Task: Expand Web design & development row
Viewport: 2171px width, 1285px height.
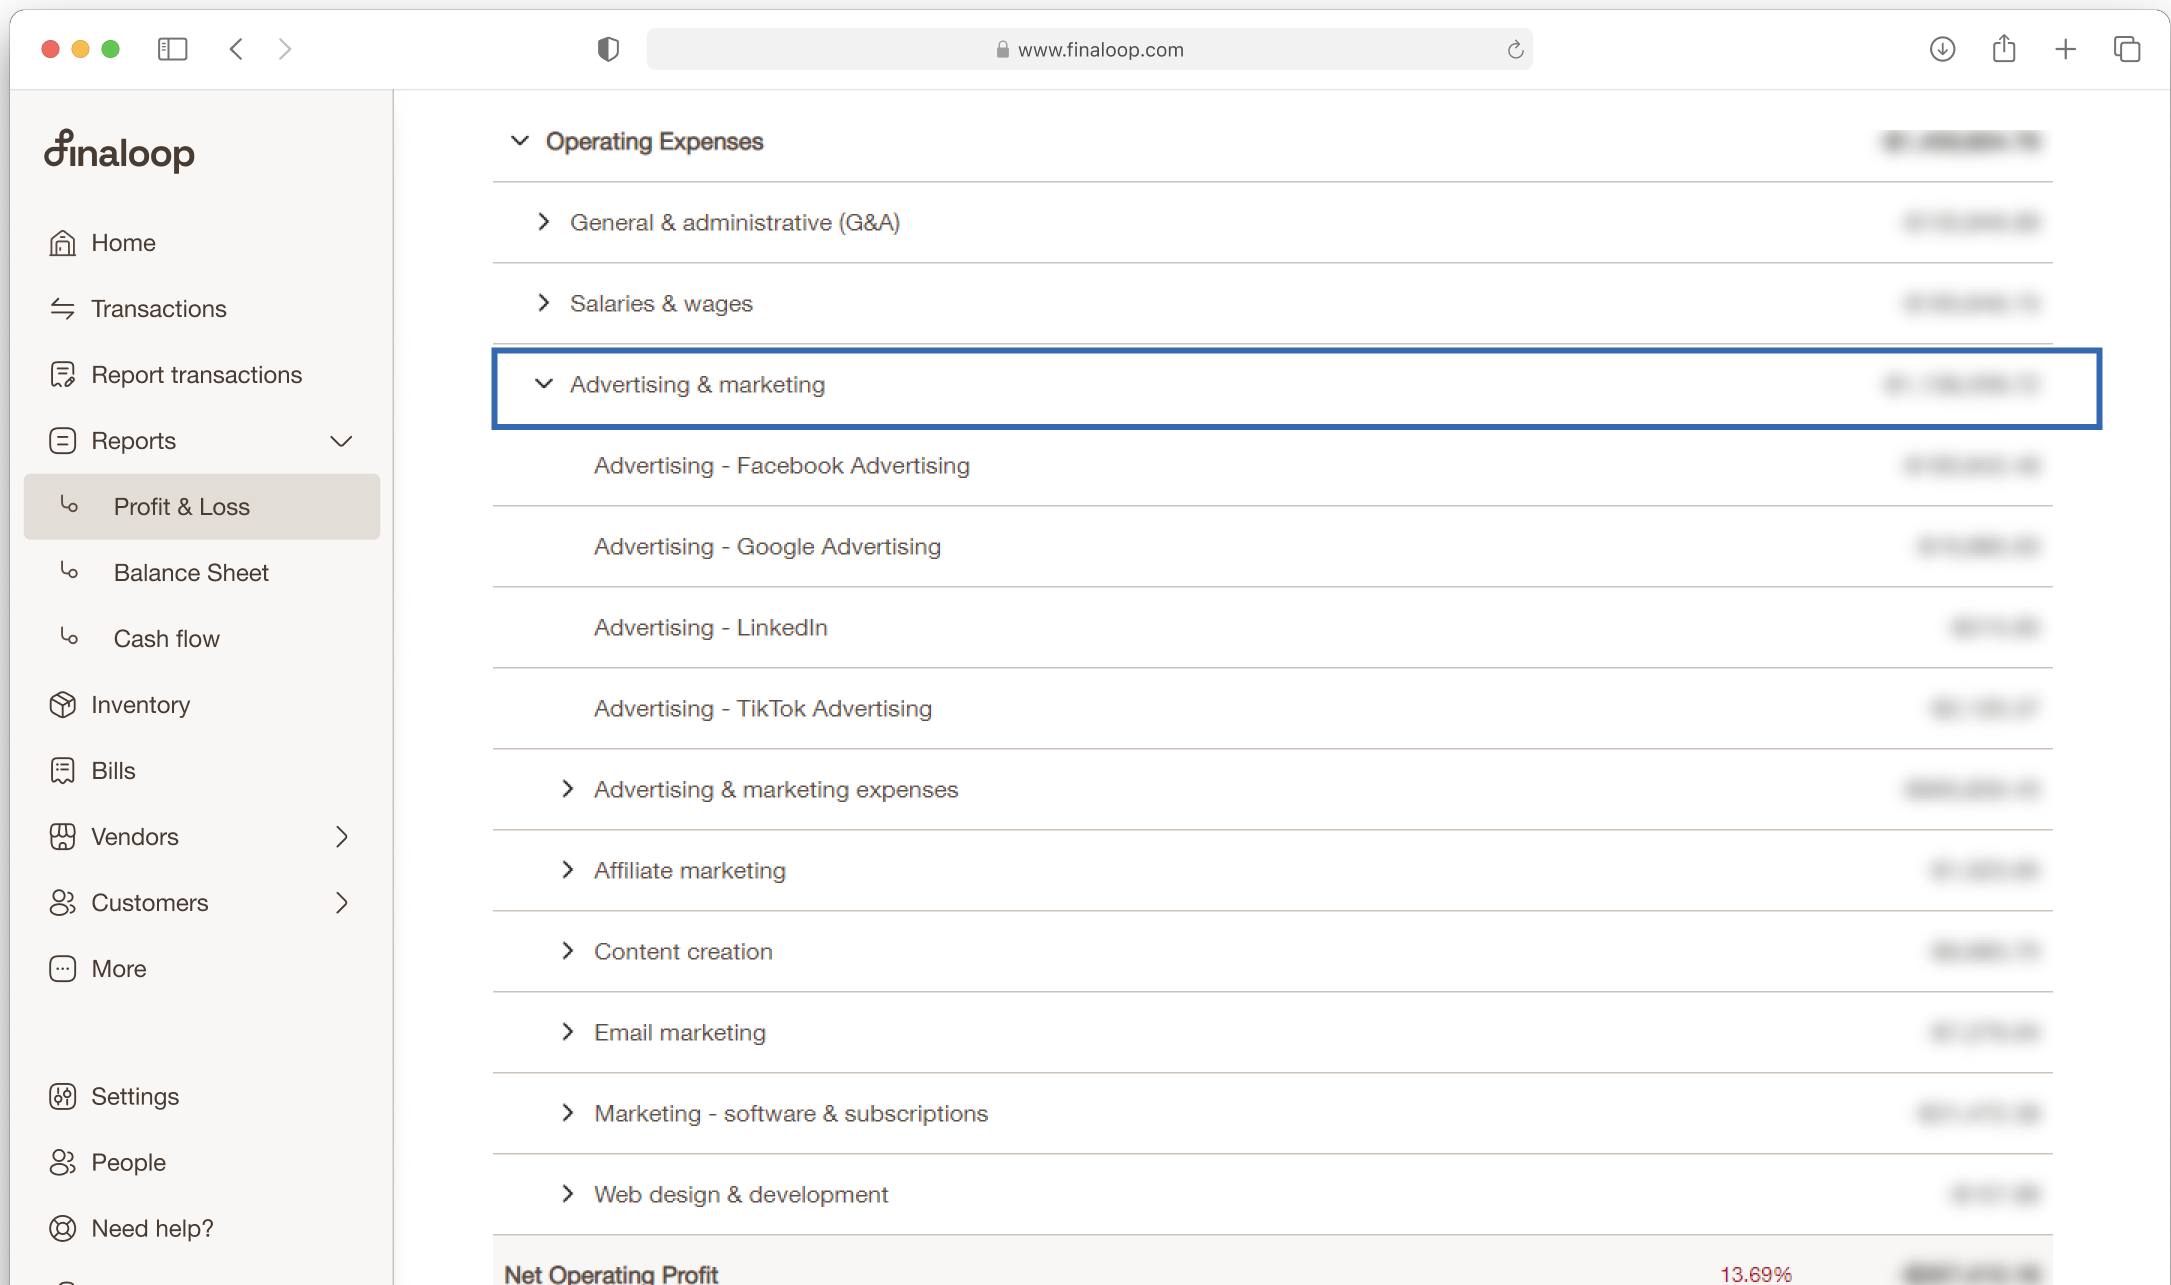Action: pos(568,1194)
